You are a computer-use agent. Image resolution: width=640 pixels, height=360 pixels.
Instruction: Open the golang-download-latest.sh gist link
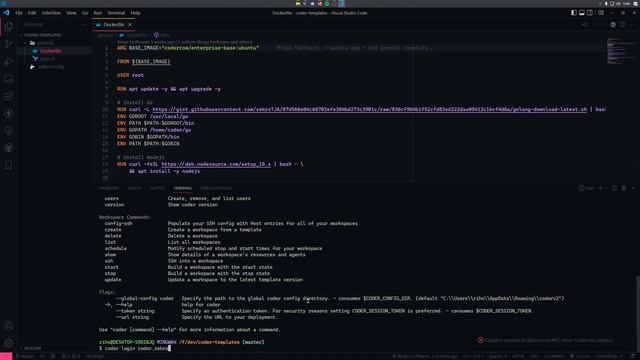369,109
